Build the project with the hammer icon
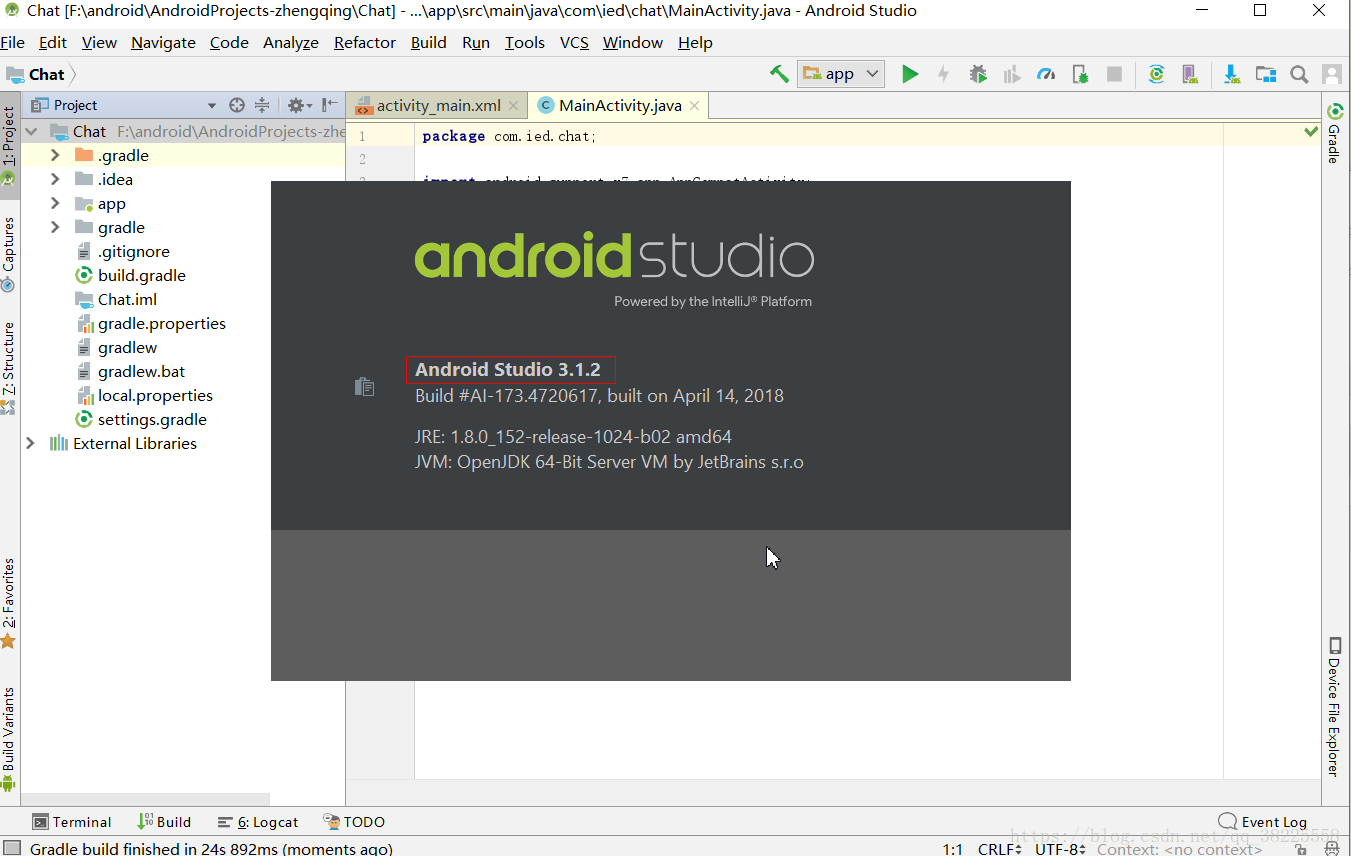Screen dimensions: 1351x856 pyautogui.click(x=779, y=74)
